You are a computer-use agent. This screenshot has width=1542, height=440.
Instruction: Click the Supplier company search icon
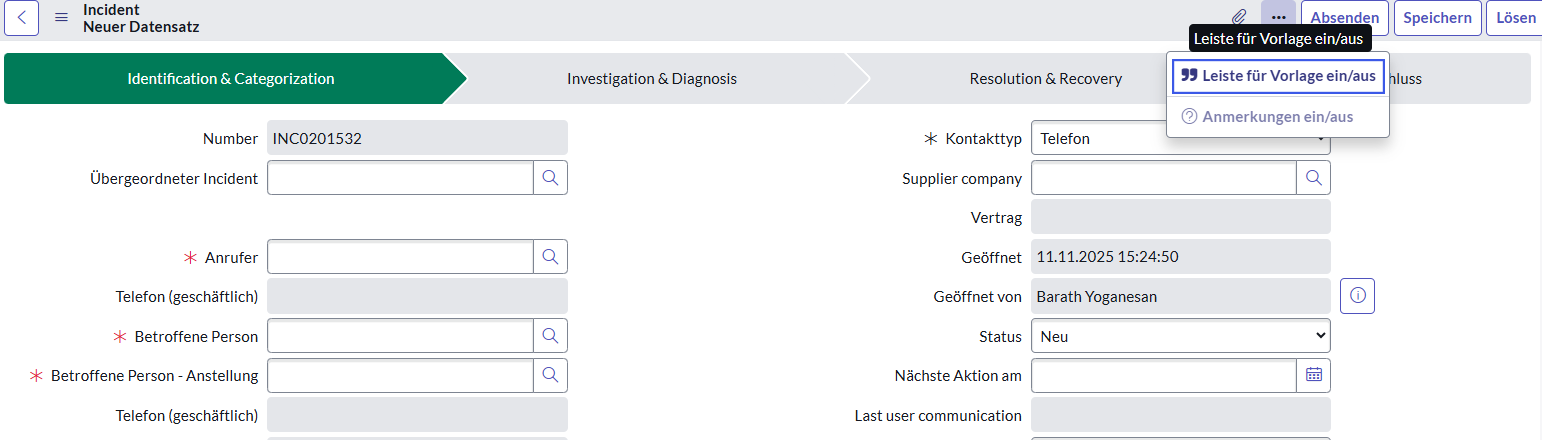point(1313,178)
